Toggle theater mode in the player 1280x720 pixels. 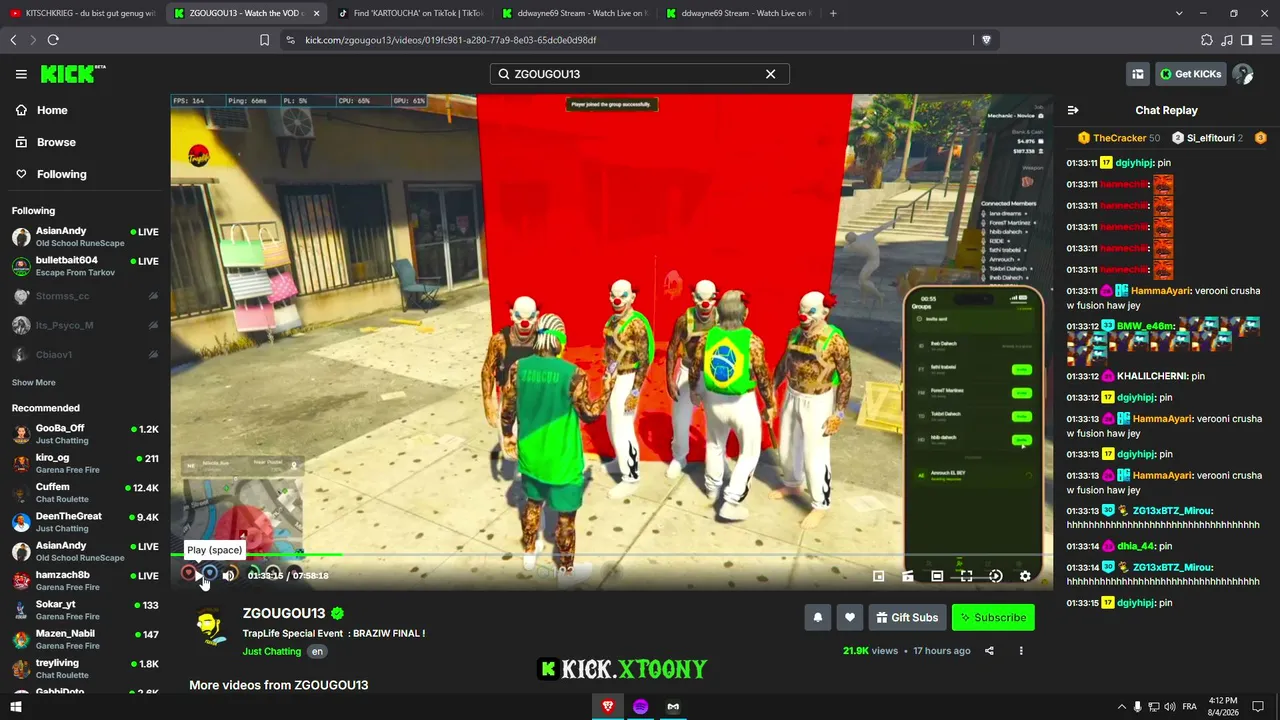point(937,576)
